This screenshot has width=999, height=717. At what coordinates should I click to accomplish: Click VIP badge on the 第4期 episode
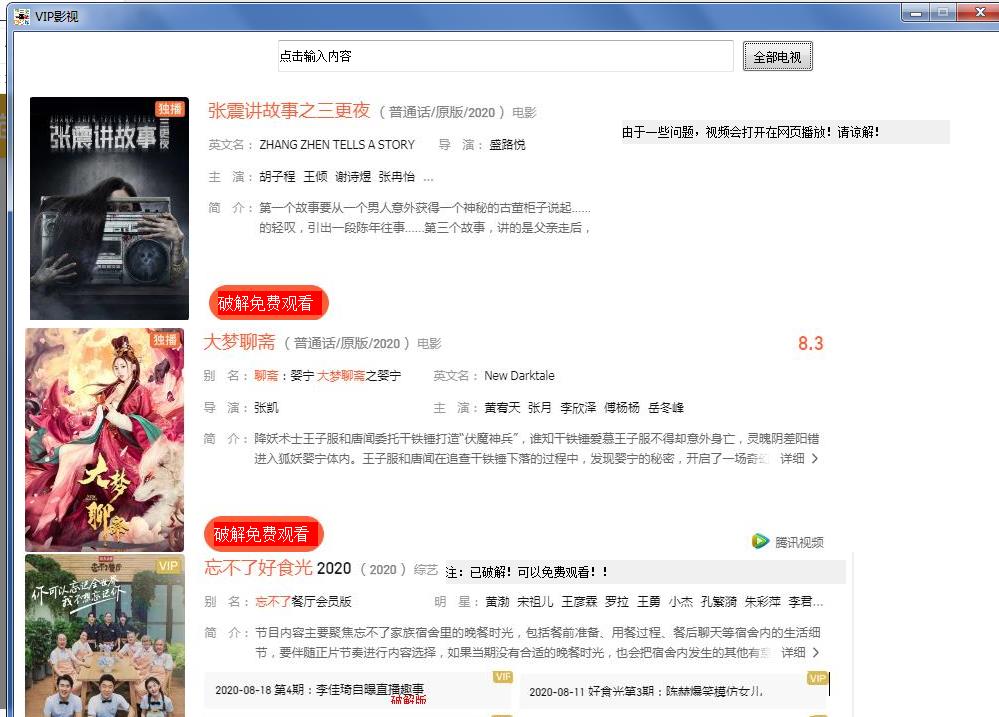(503, 677)
